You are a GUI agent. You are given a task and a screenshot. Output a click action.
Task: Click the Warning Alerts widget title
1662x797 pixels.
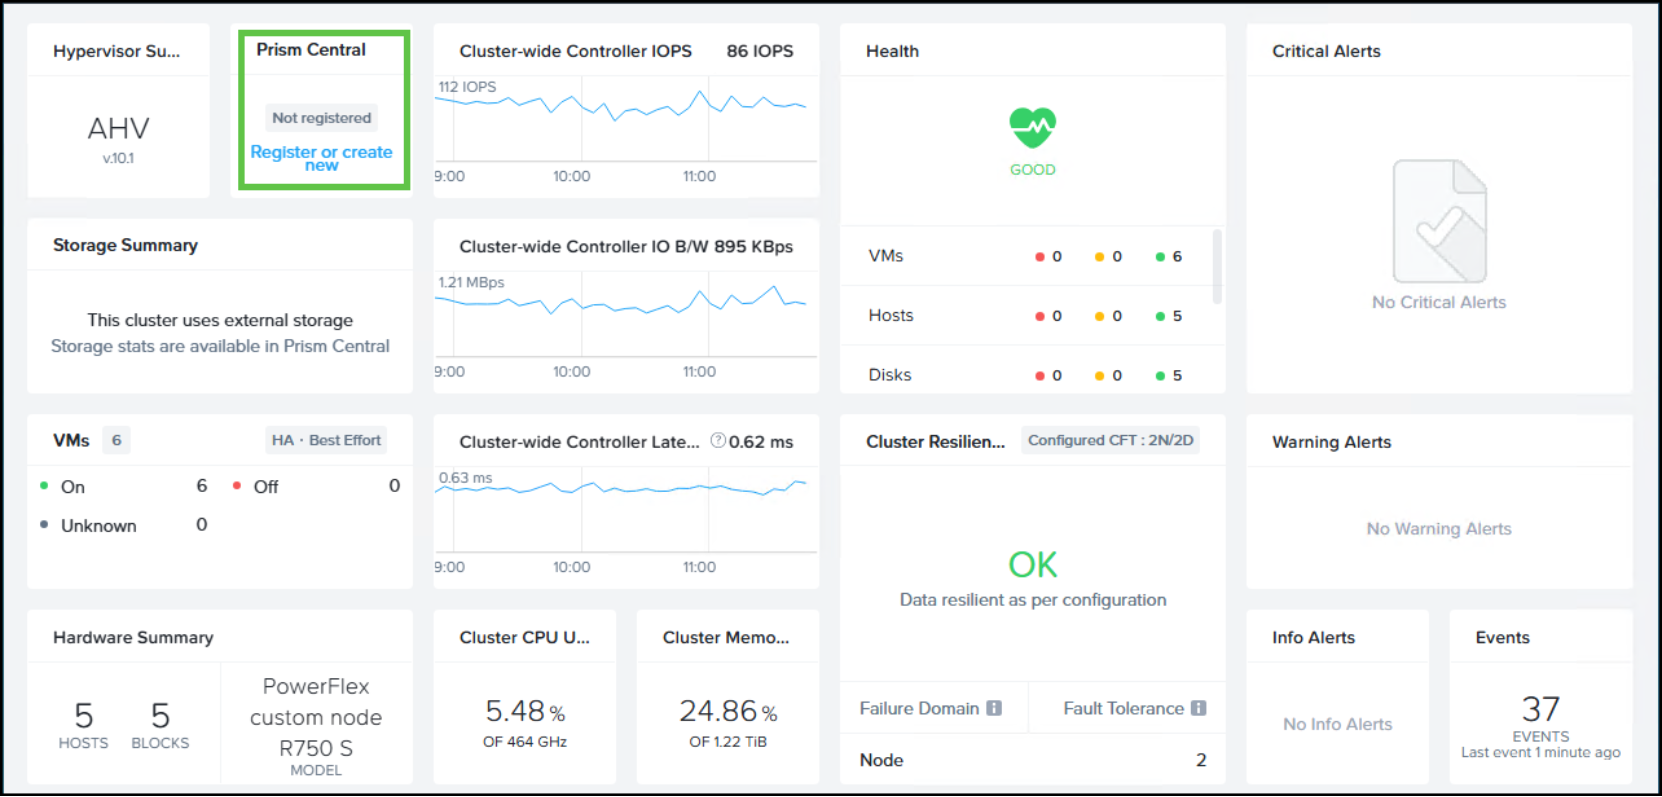pos(1331,442)
